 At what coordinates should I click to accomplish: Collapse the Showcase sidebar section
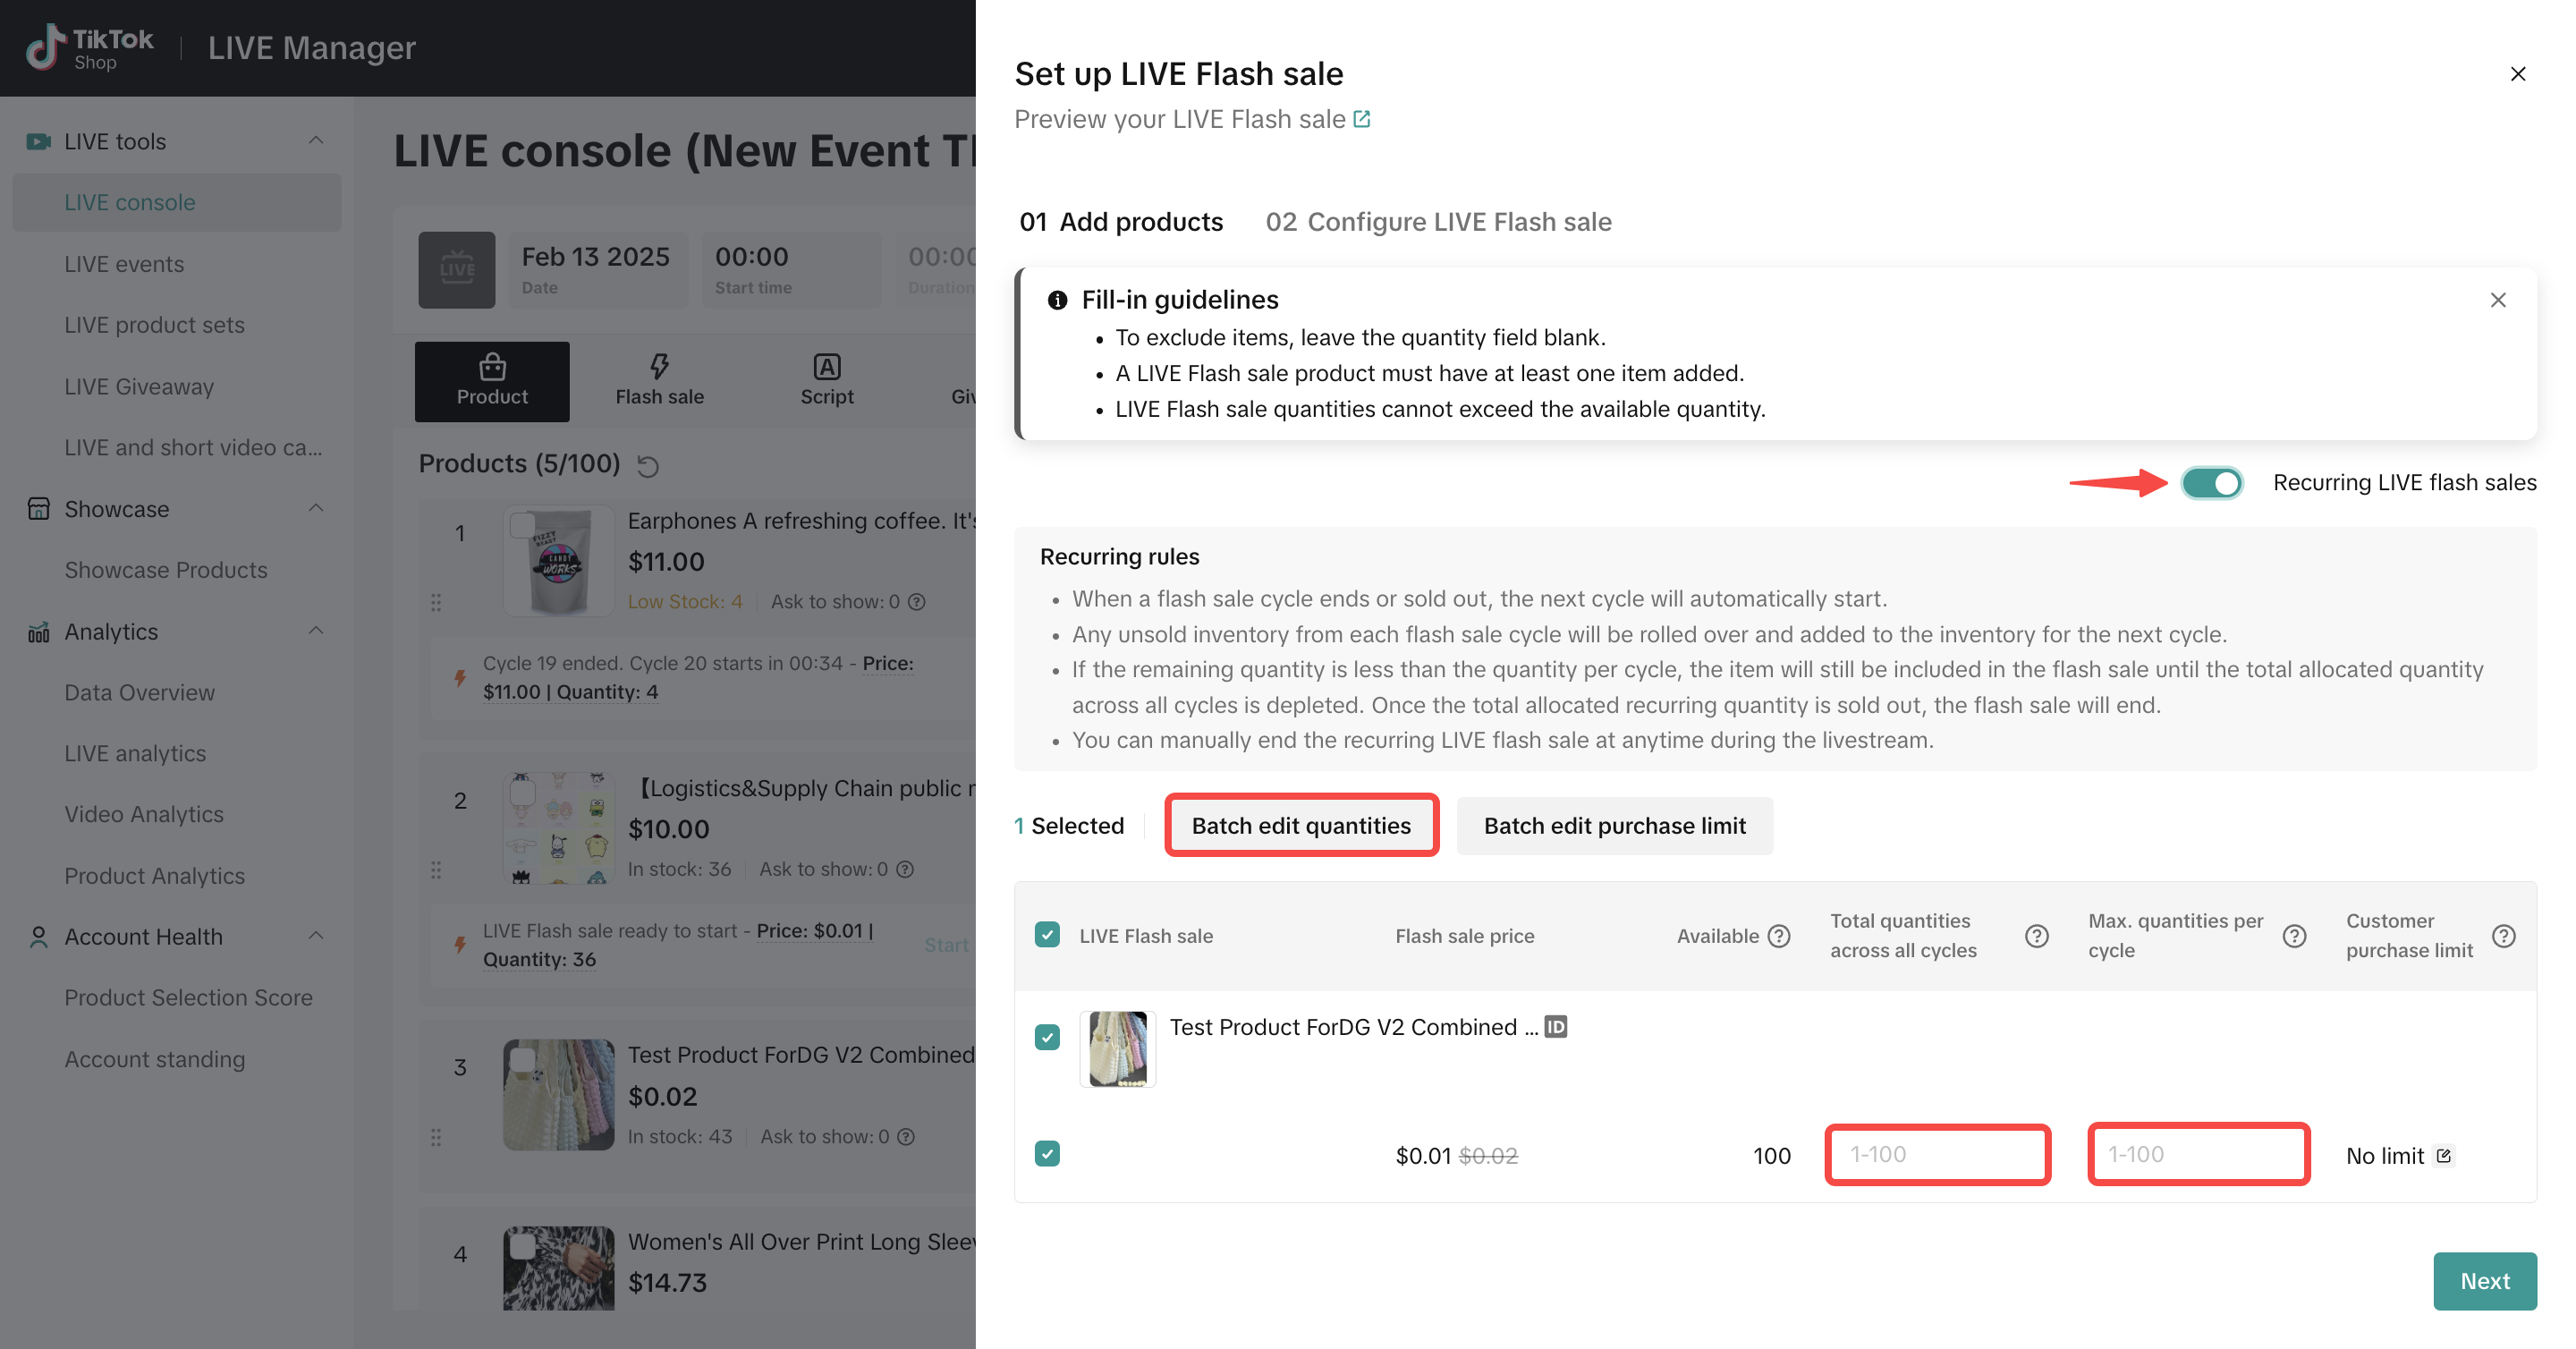click(x=316, y=509)
